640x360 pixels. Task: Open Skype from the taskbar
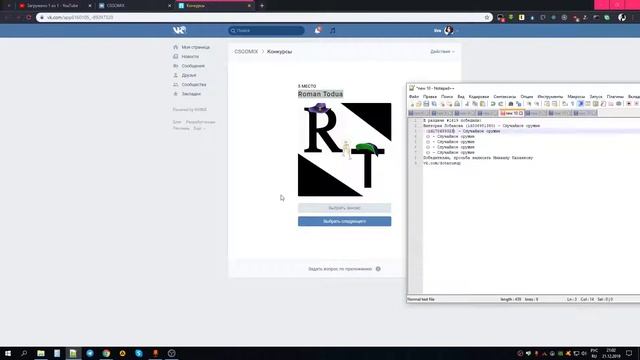tap(139, 353)
